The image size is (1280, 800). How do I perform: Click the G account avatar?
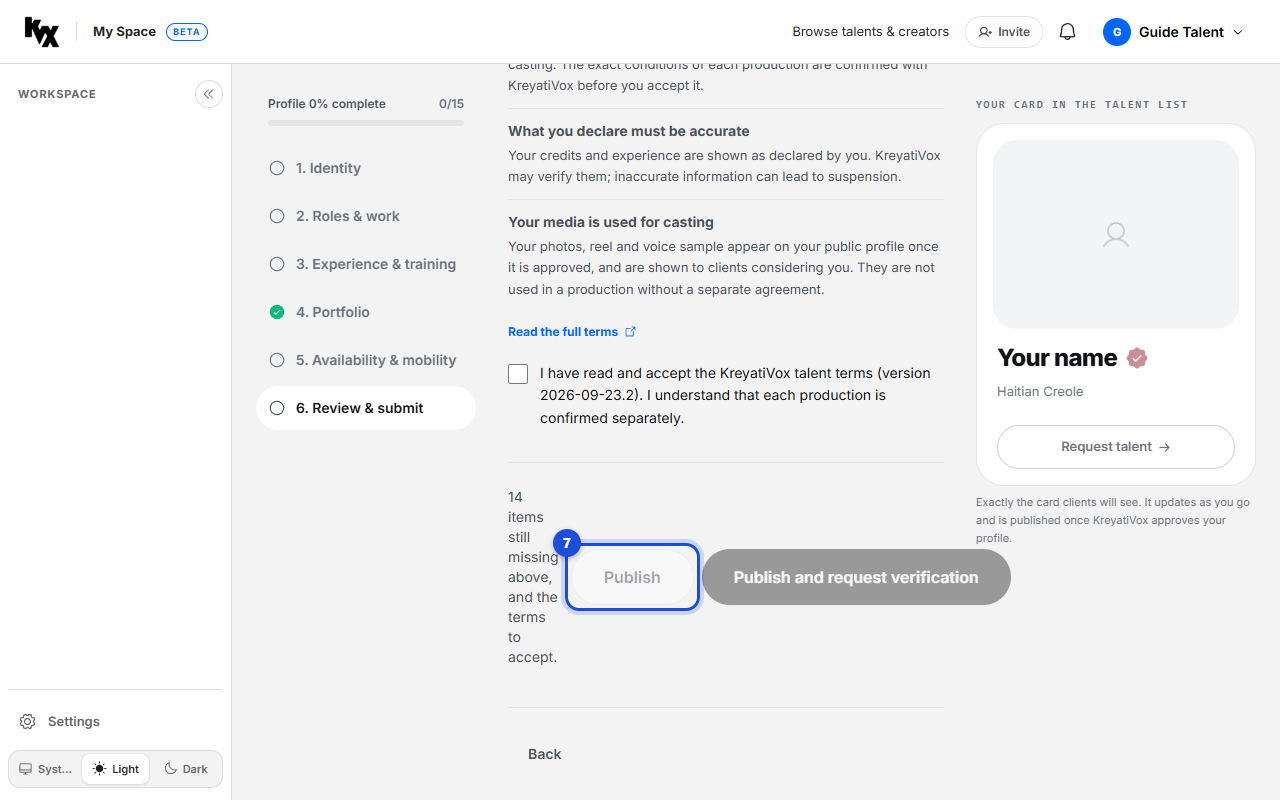pyautogui.click(x=1117, y=32)
